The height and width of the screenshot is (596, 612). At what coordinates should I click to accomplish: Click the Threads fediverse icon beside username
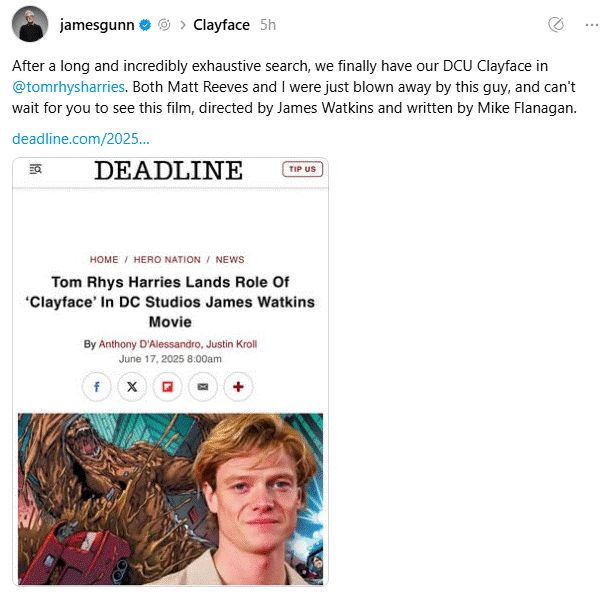pos(164,25)
